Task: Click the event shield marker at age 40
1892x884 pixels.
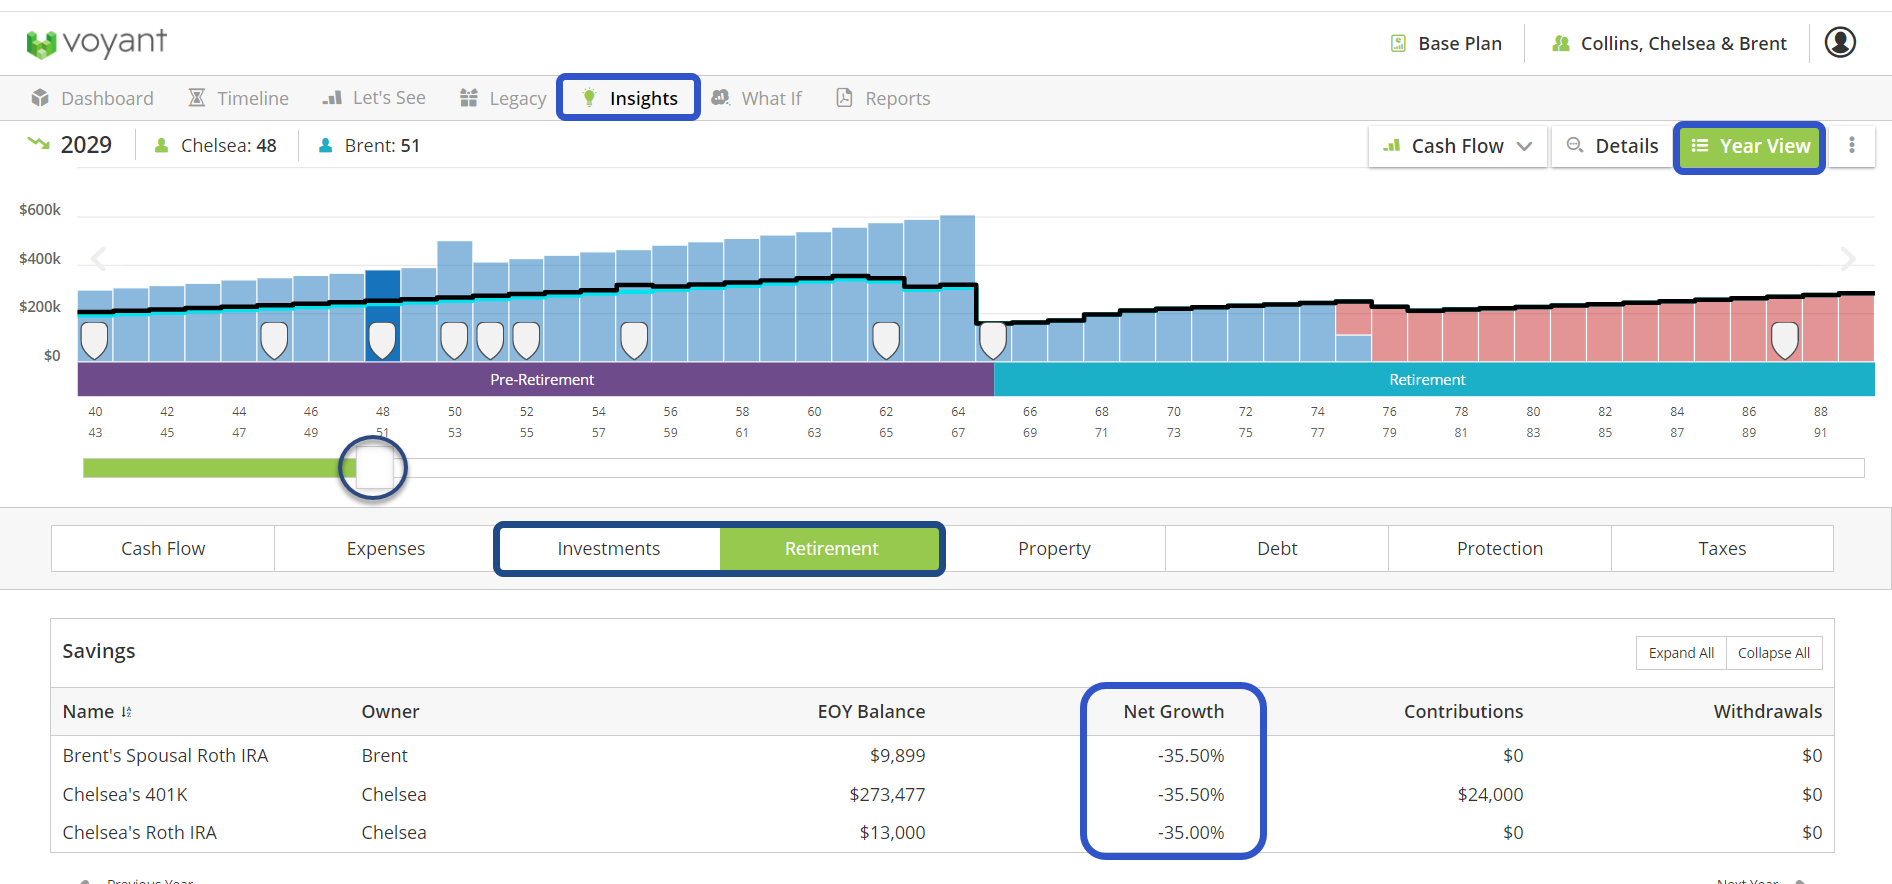Action: [x=94, y=340]
